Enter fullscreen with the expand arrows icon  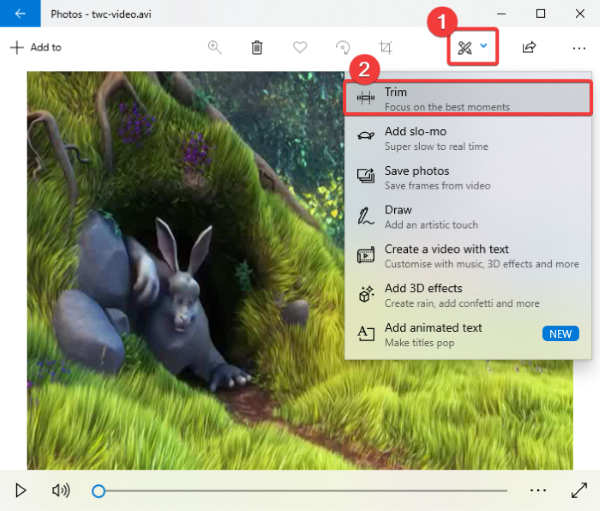(579, 490)
